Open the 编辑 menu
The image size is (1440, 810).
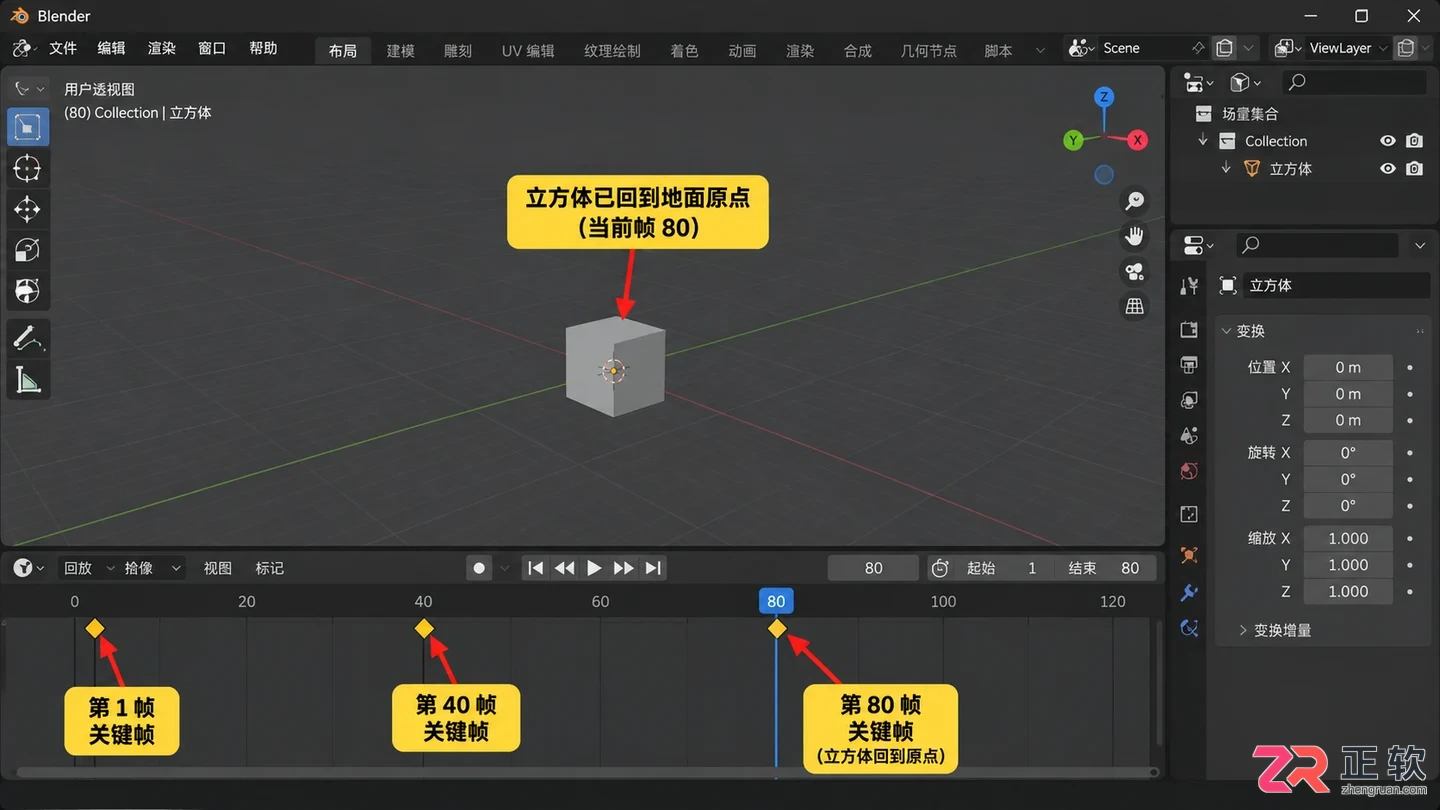[x=111, y=48]
